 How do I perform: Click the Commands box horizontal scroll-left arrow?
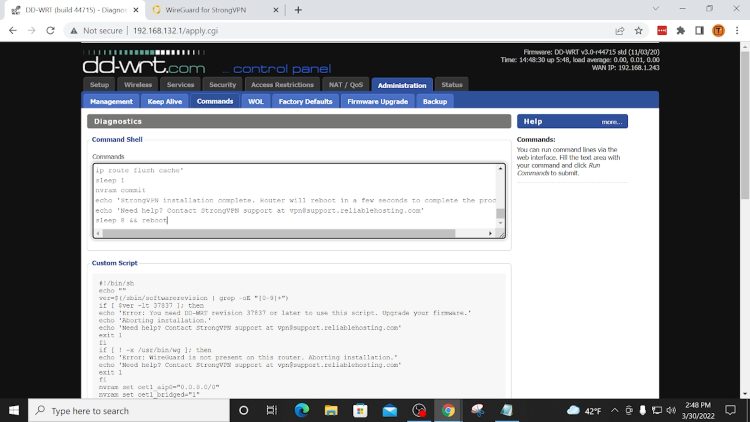(x=98, y=233)
